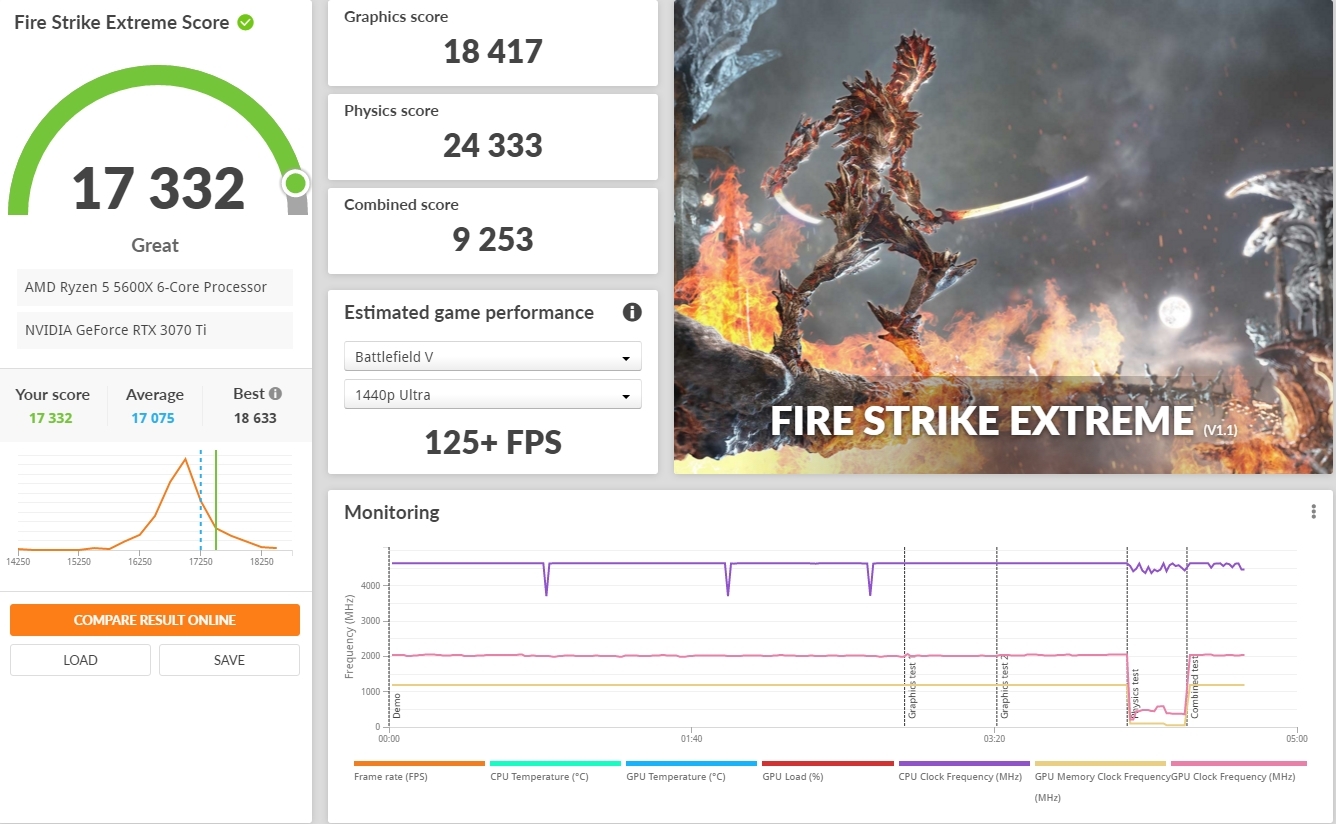Click the Average score value 17 075

[153, 418]
